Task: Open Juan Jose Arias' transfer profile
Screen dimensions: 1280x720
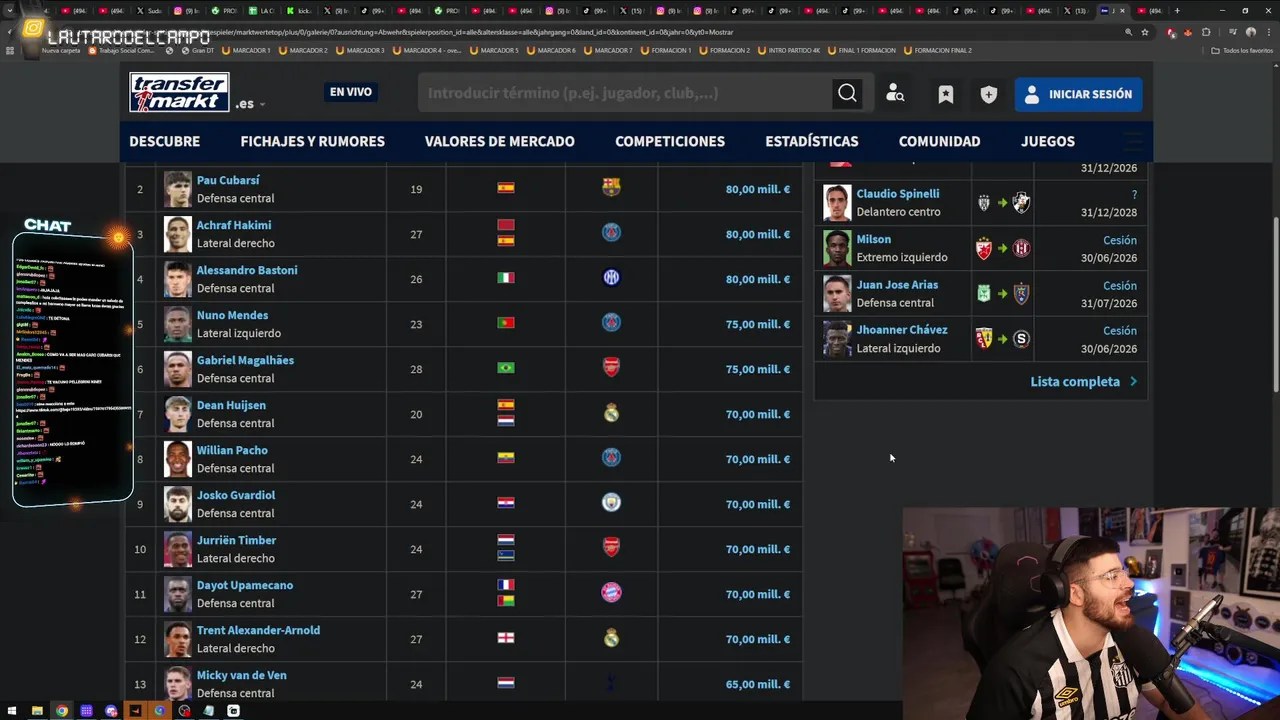Action: [897, 285]
